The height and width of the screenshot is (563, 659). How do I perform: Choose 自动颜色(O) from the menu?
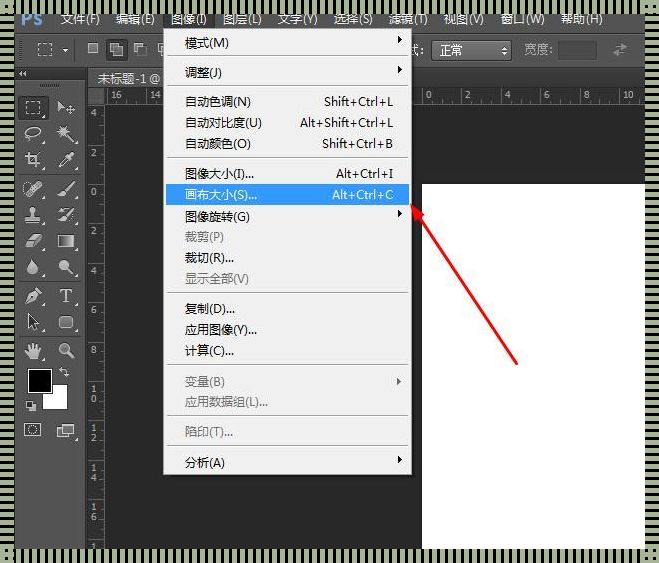(287, 144)
